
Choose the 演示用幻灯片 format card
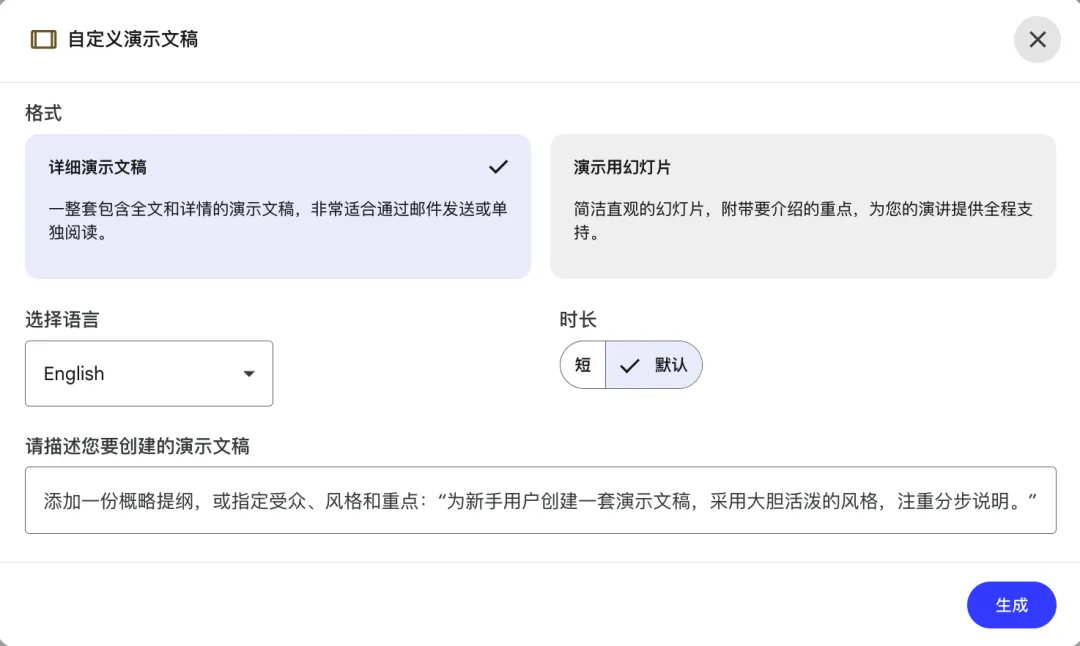pyautogui.click(x=802, y=206)
